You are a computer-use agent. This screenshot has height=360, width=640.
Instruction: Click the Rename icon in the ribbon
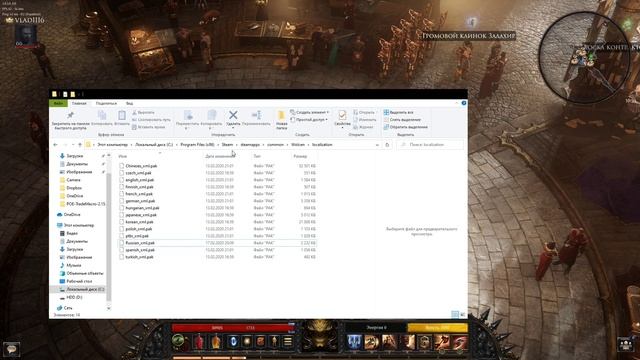pos(256,115)
